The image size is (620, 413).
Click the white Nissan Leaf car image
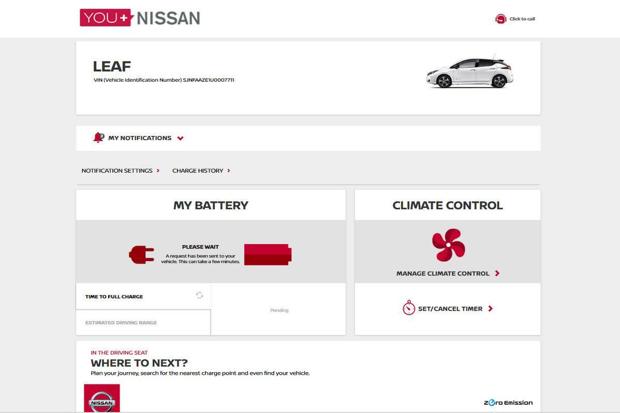(x=469, y=71)
